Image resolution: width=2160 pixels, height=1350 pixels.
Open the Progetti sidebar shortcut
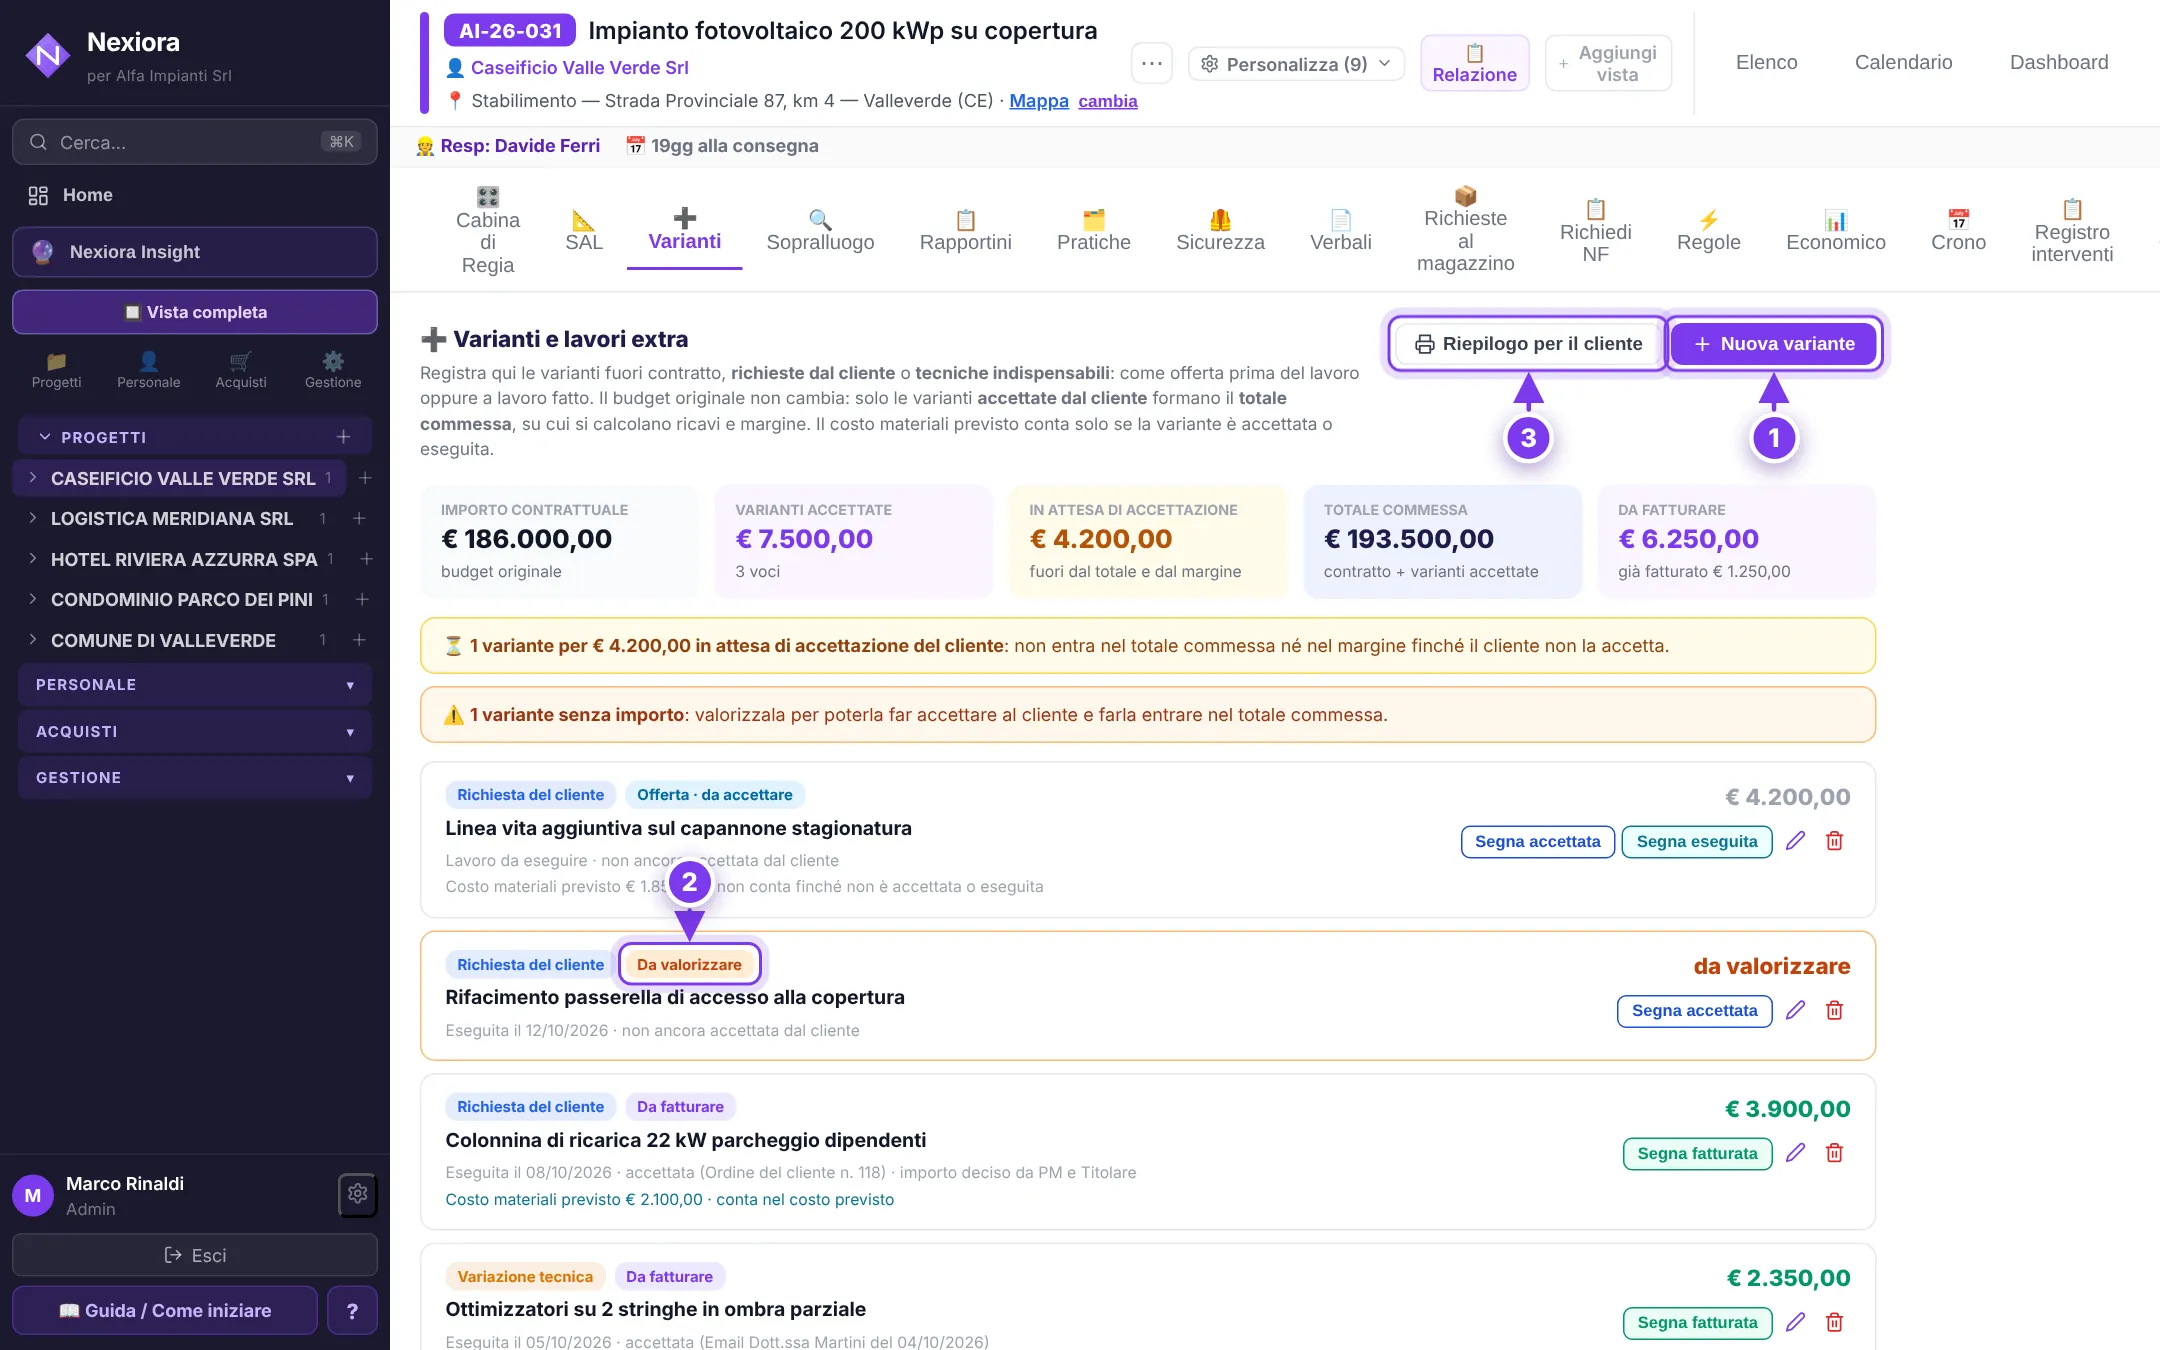(56, 370)
